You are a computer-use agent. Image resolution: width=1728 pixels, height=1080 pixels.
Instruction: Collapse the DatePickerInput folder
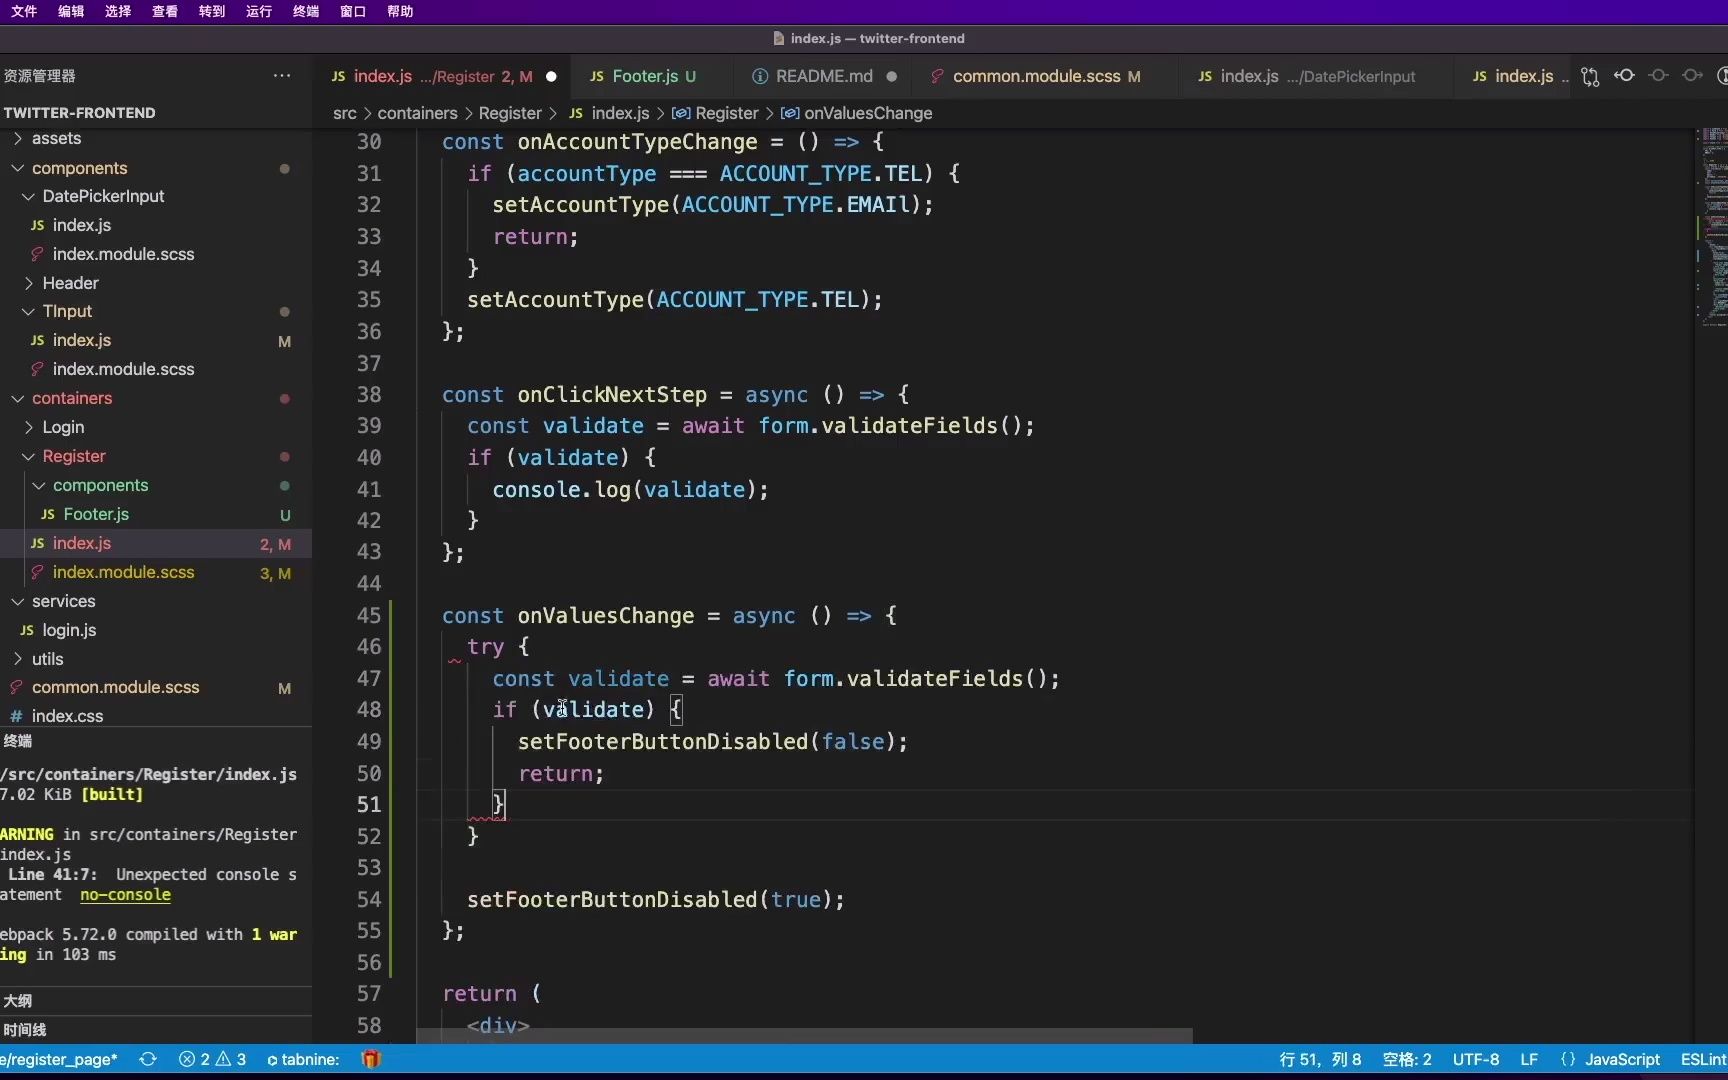pyautogui.click(x=156, y=196)
